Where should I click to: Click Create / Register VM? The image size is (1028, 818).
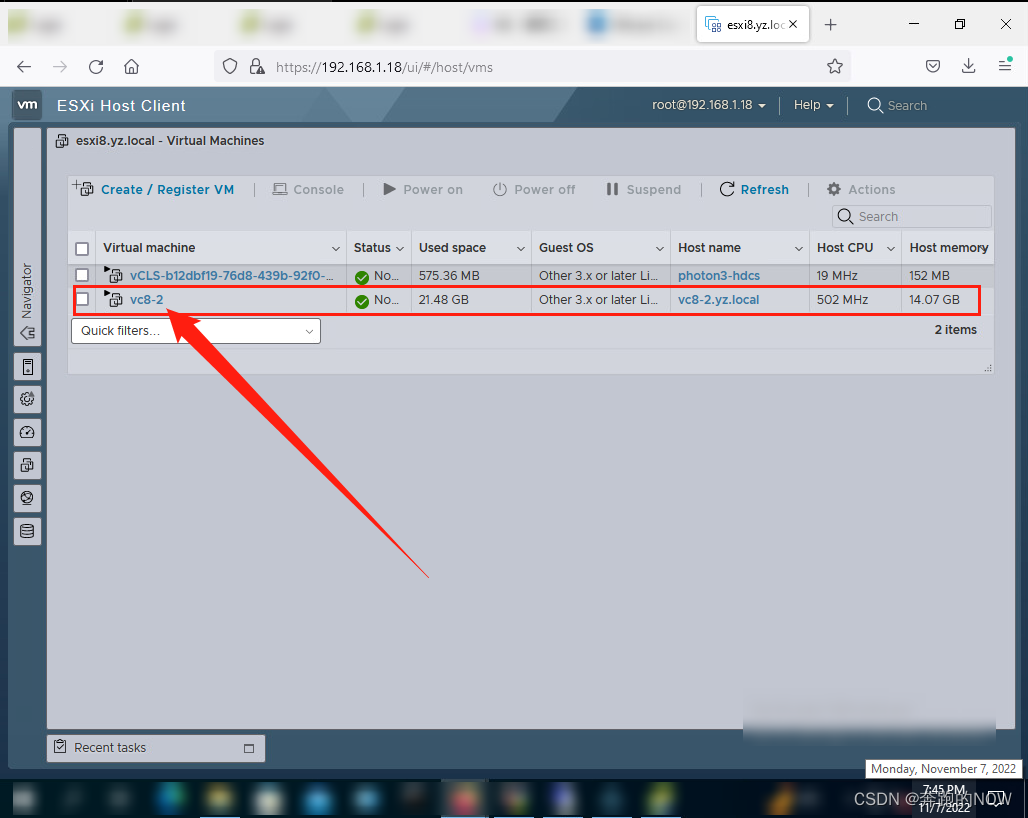pyautogui.click(x=153, y=189)
